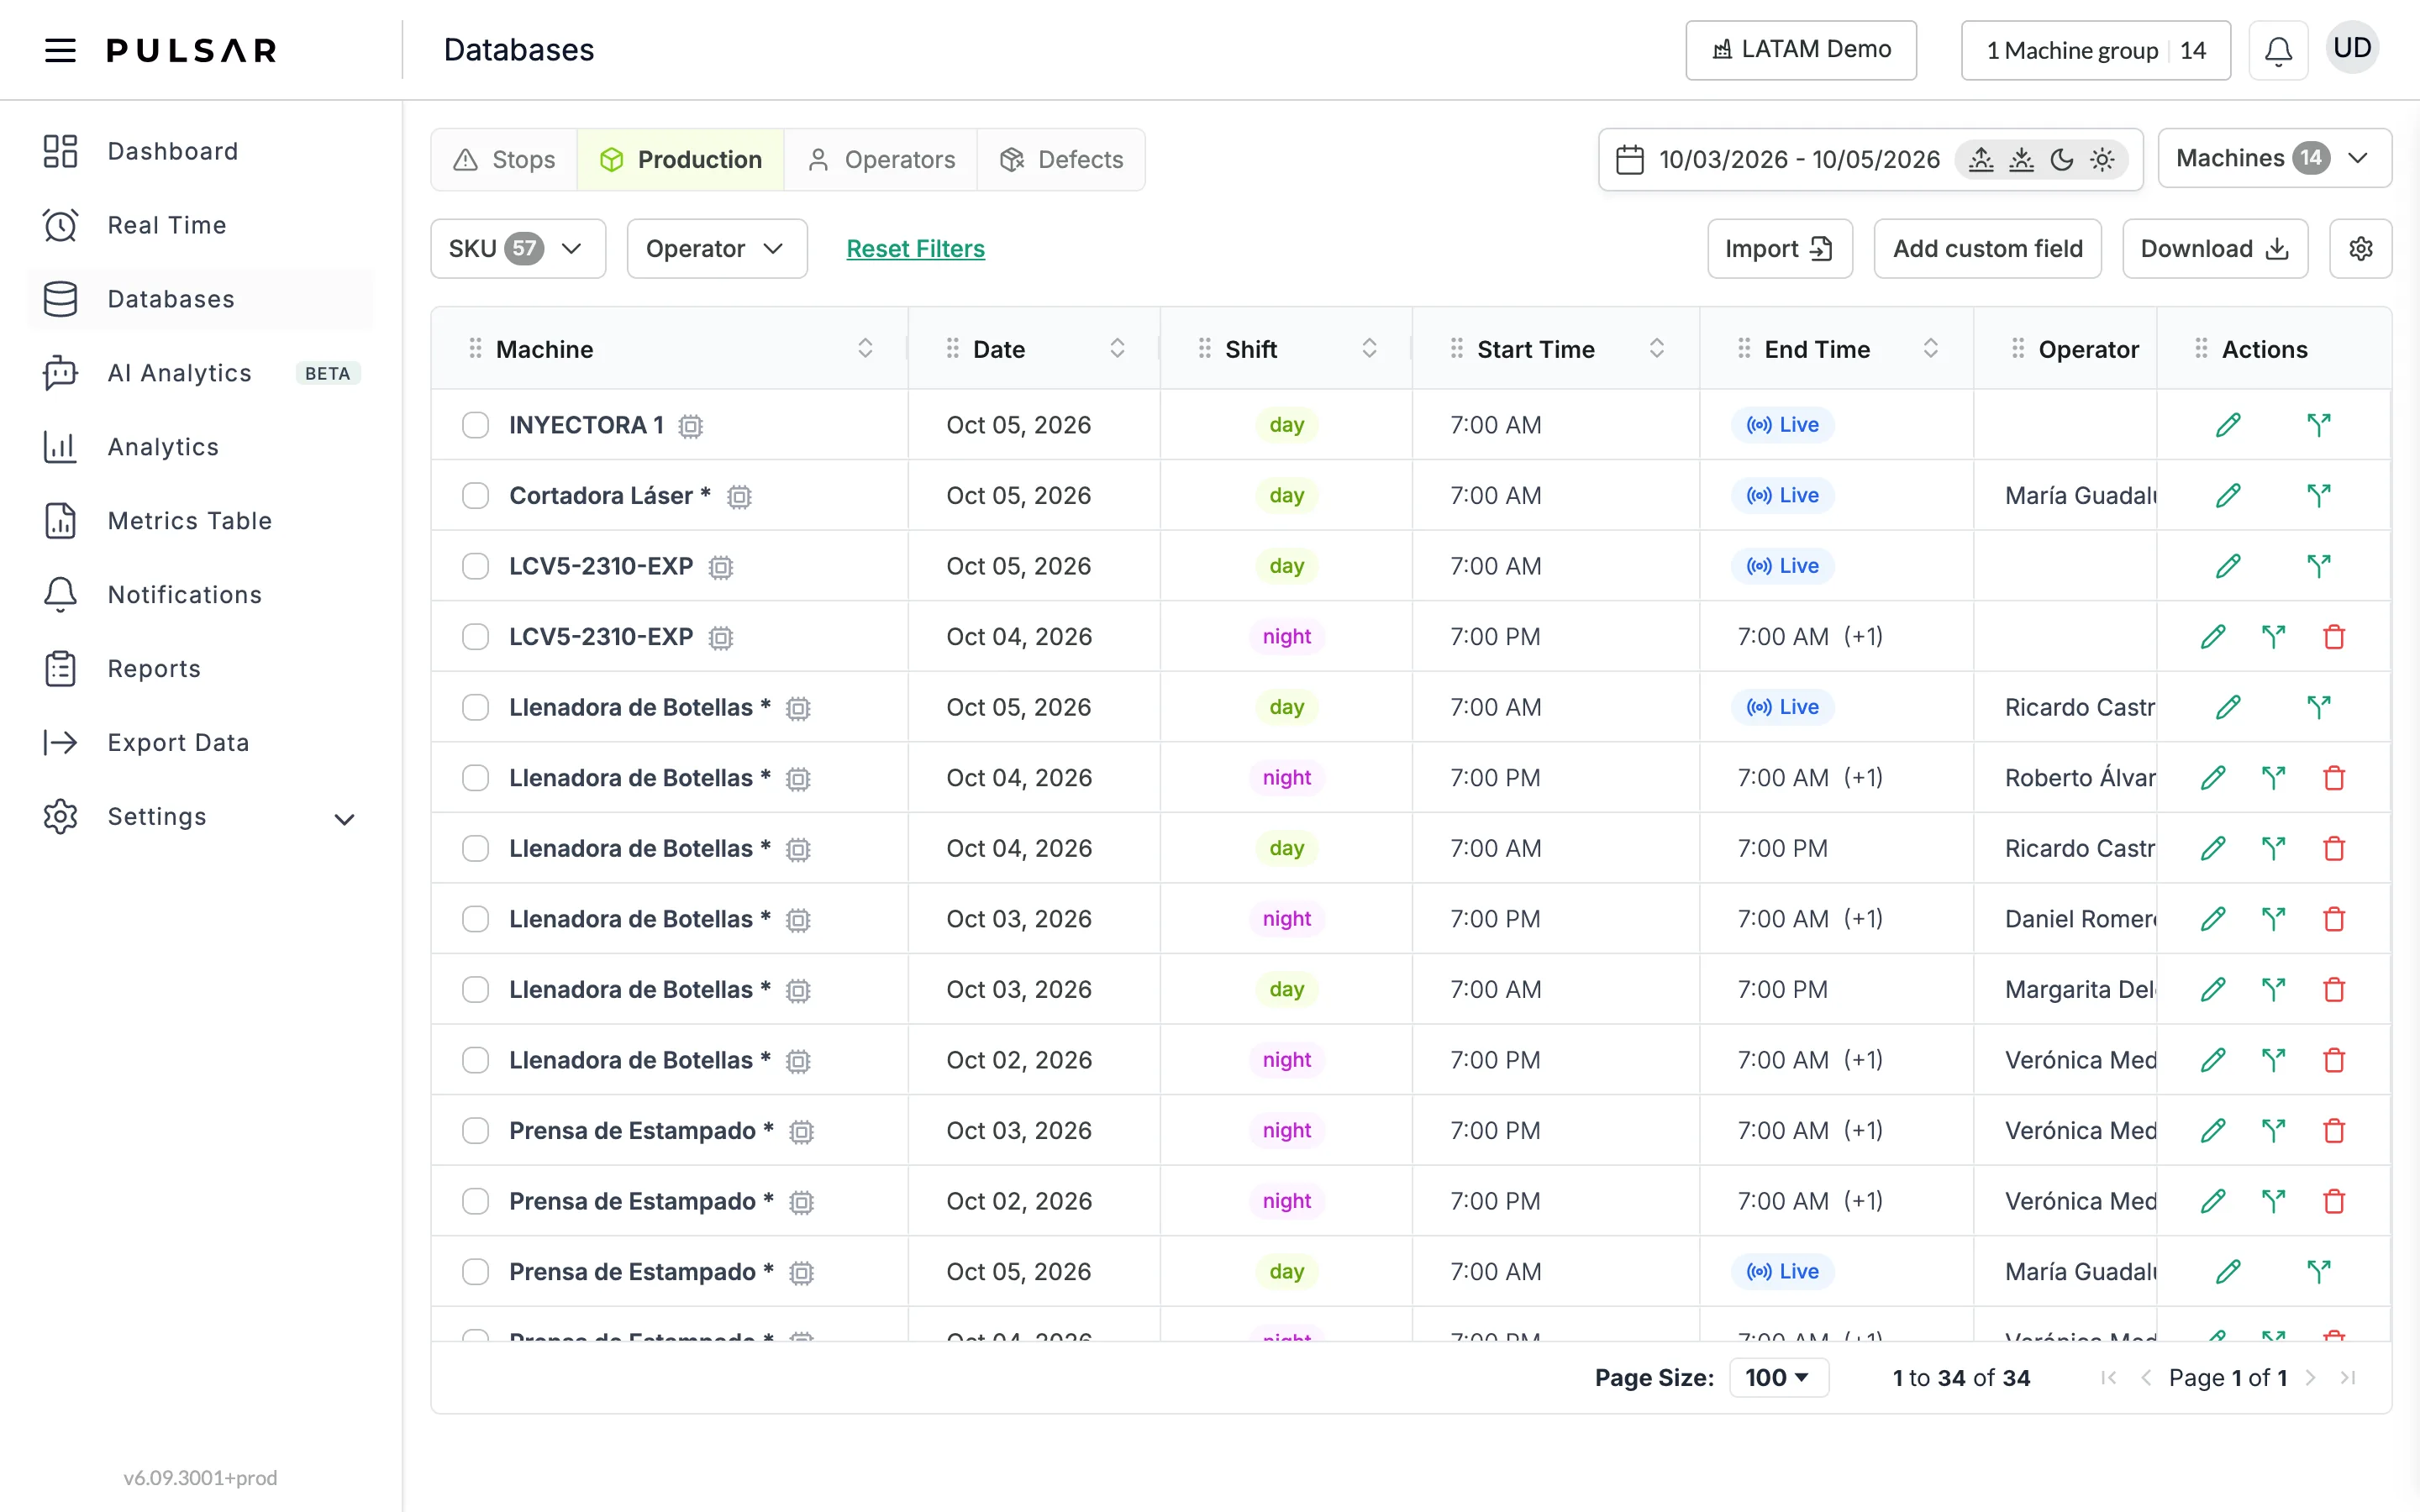Click trash icon for Prensa de Estampado Oct 02
Screen dimensions: 2420x1512
2334,1201
